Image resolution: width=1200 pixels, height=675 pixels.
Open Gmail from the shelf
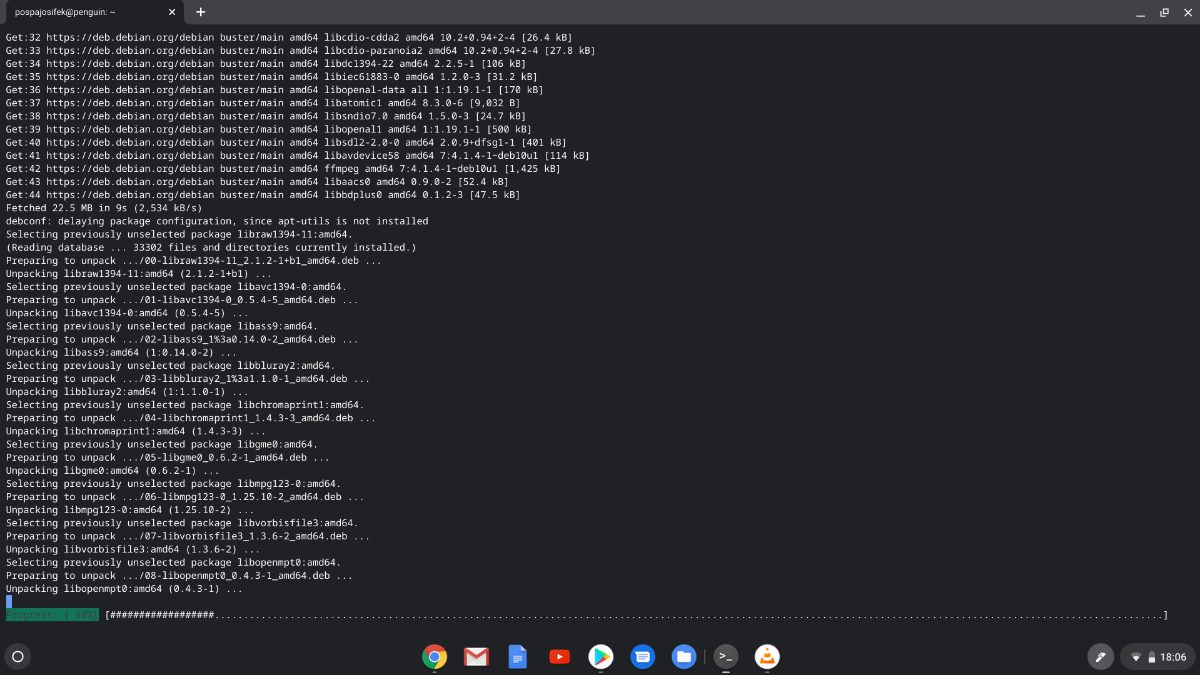pyautogui.click(x=476, y=657)
